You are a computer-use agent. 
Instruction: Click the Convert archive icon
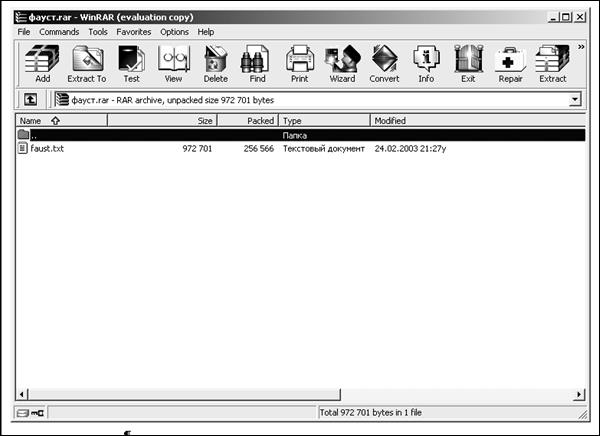pos(384,64)
